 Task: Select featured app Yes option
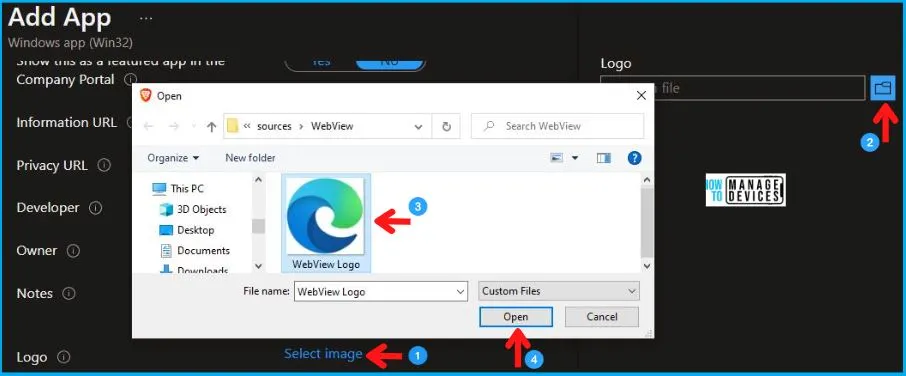321,62
